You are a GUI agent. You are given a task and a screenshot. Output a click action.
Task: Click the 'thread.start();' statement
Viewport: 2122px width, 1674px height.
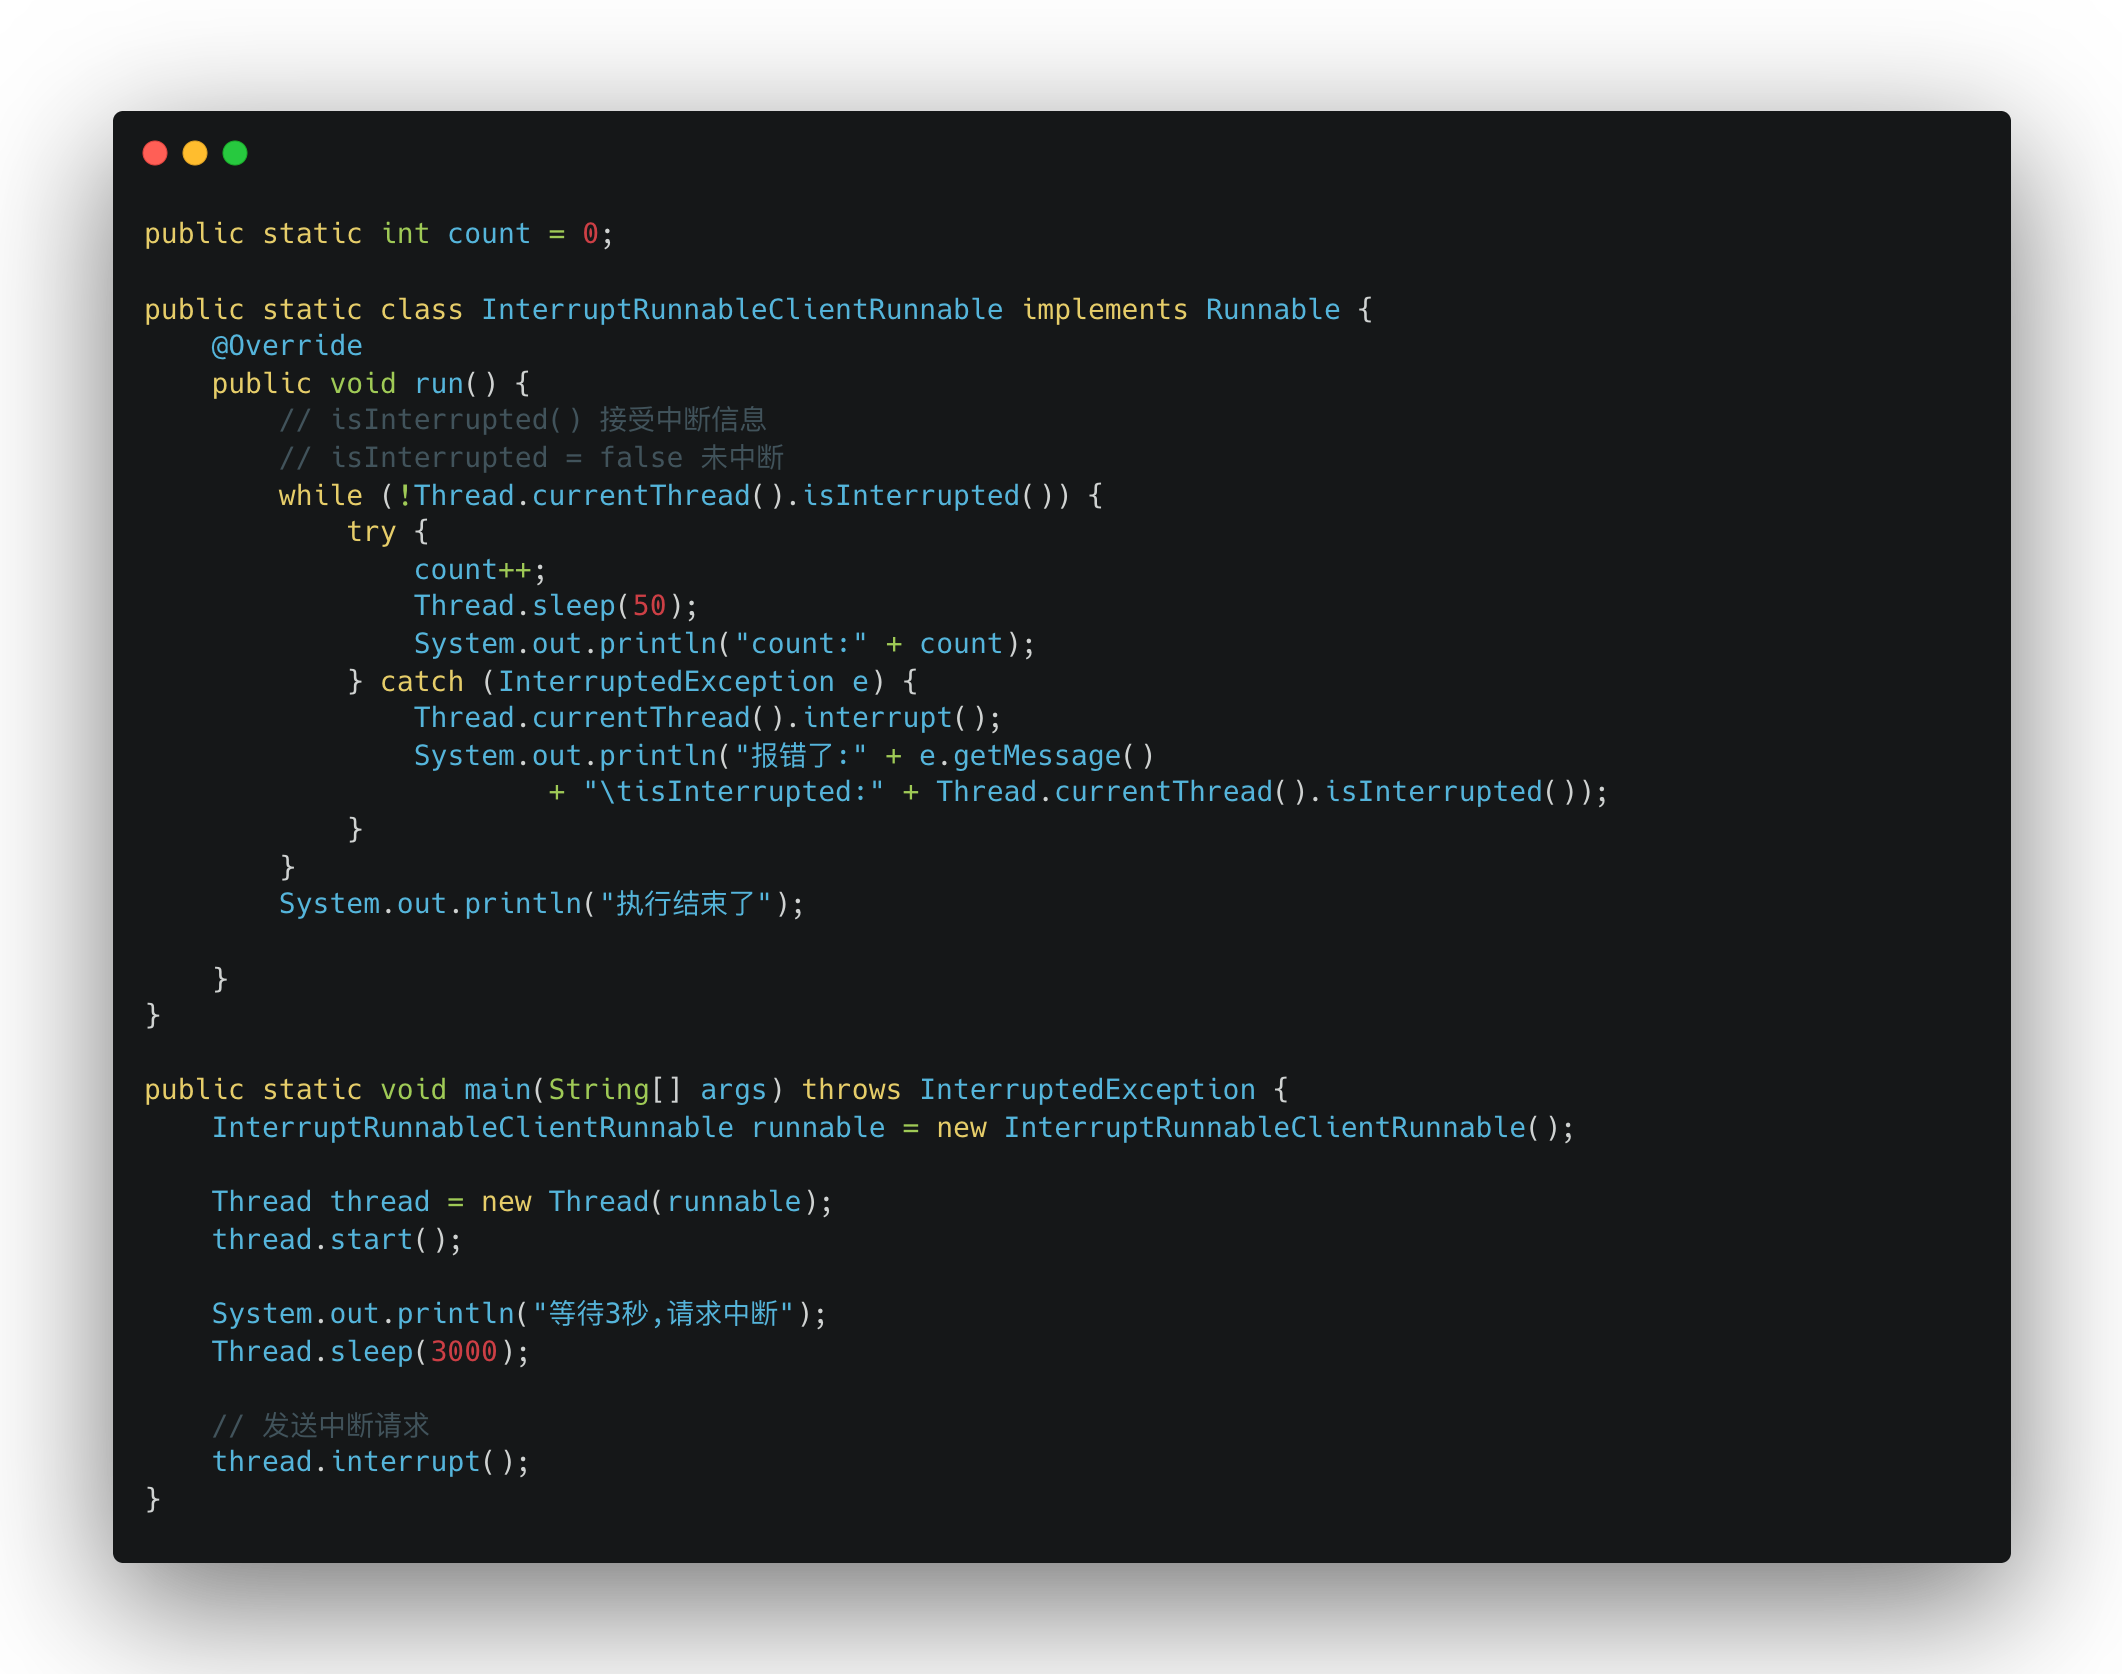[337, 1239]
